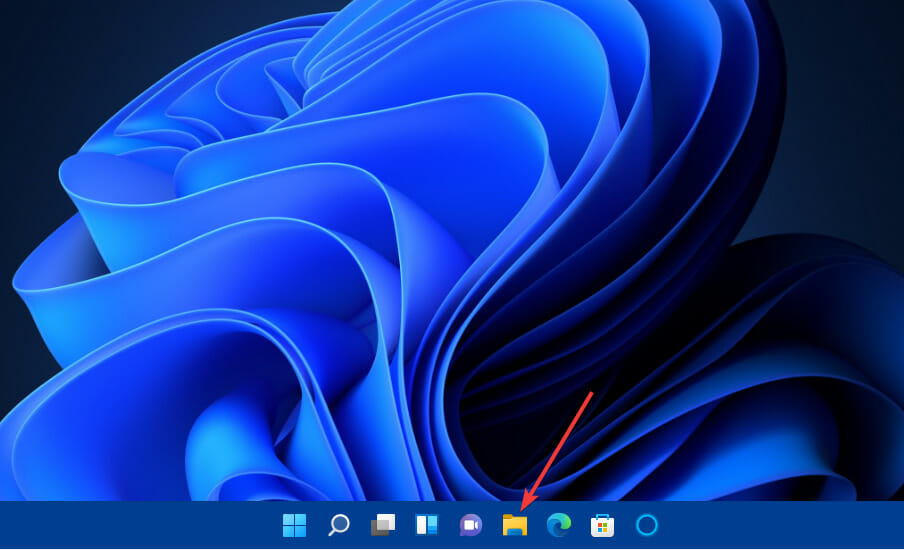Open File Explorer from the taskbar
The image size is (904, 550).
[x=515, y=525]
